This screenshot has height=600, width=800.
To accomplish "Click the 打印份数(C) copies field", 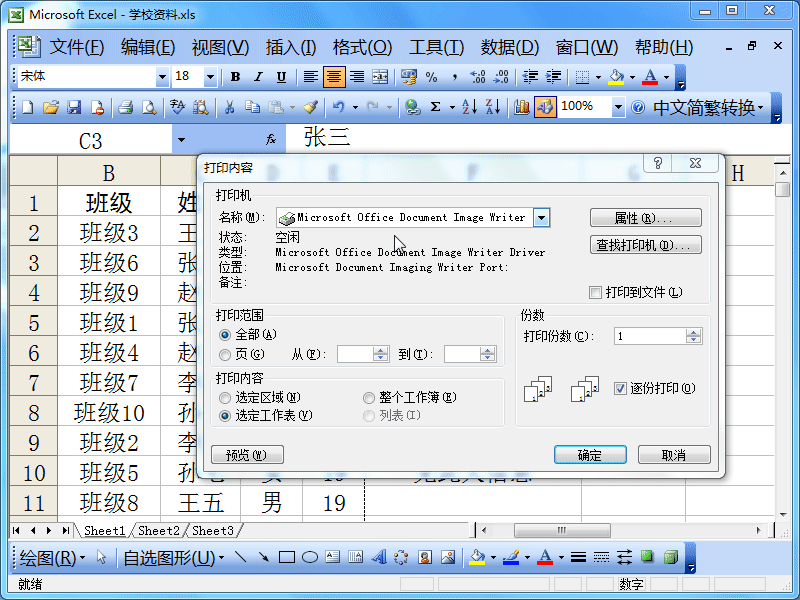I will coord(649,336).
